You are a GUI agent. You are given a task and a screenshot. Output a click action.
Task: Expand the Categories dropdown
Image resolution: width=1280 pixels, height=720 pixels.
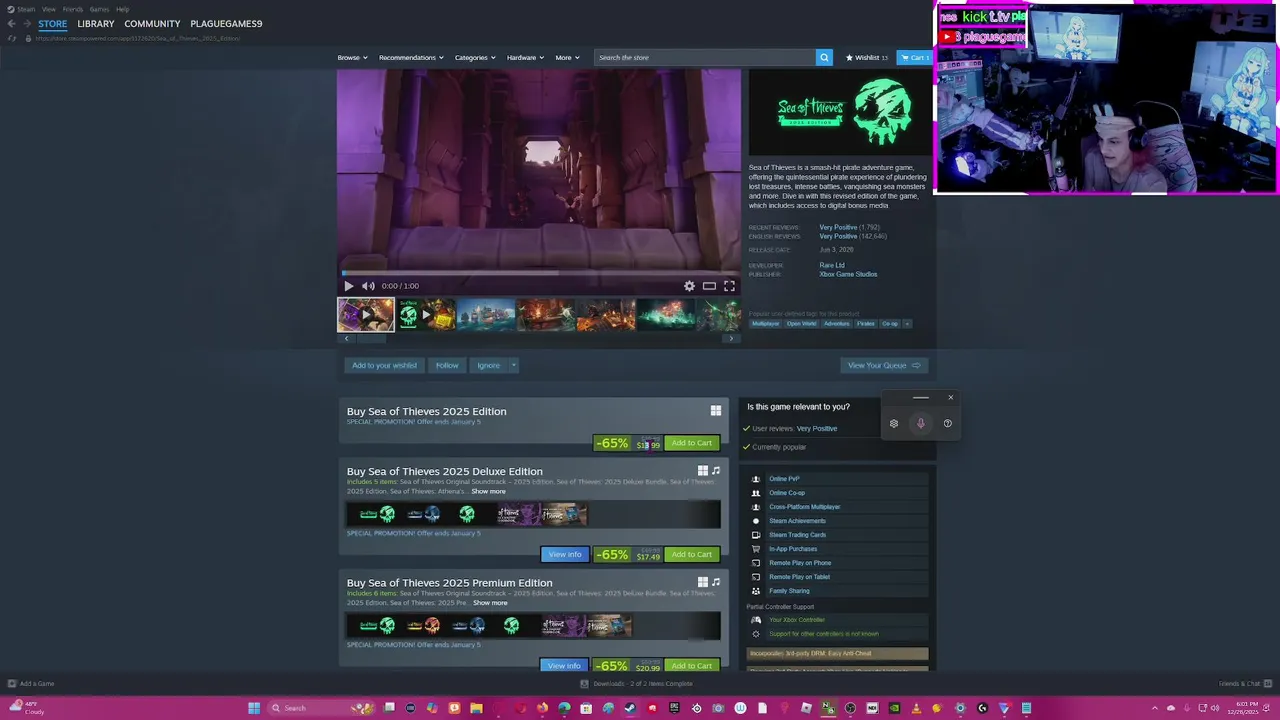475,58
